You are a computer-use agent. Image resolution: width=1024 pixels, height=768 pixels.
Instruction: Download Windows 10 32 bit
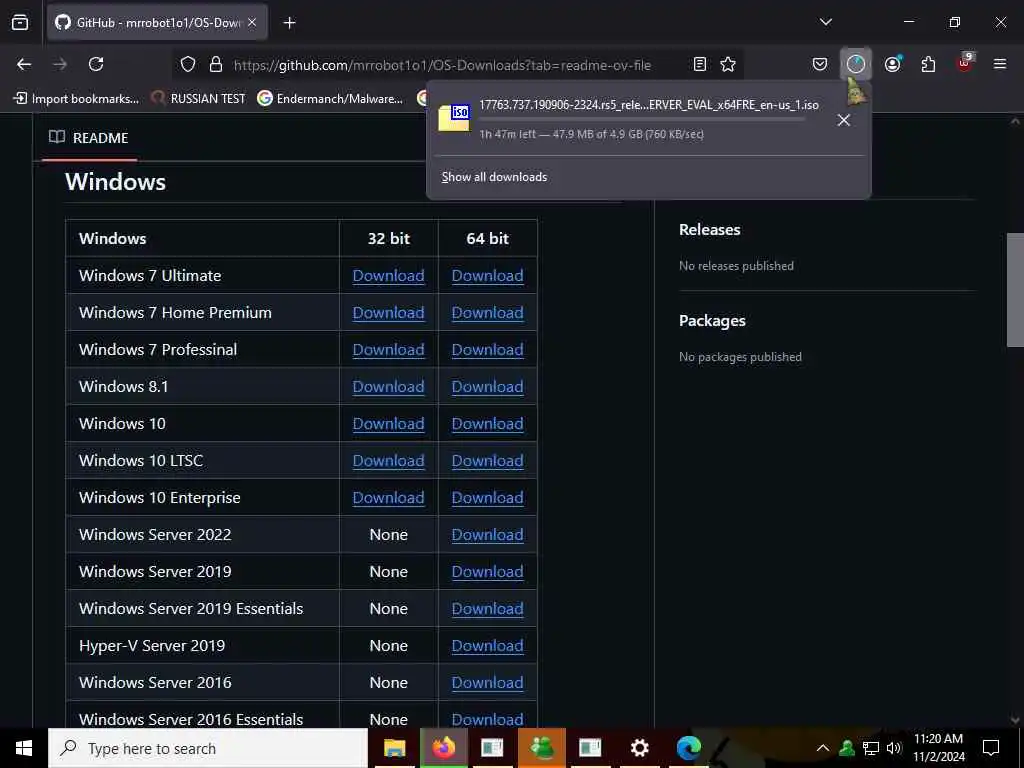point(389,424)
